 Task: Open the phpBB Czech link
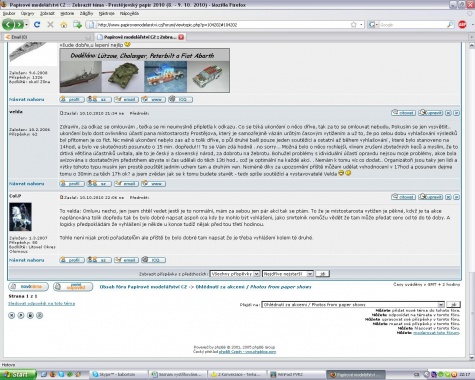pyautogui.click(x=247, y=352)
